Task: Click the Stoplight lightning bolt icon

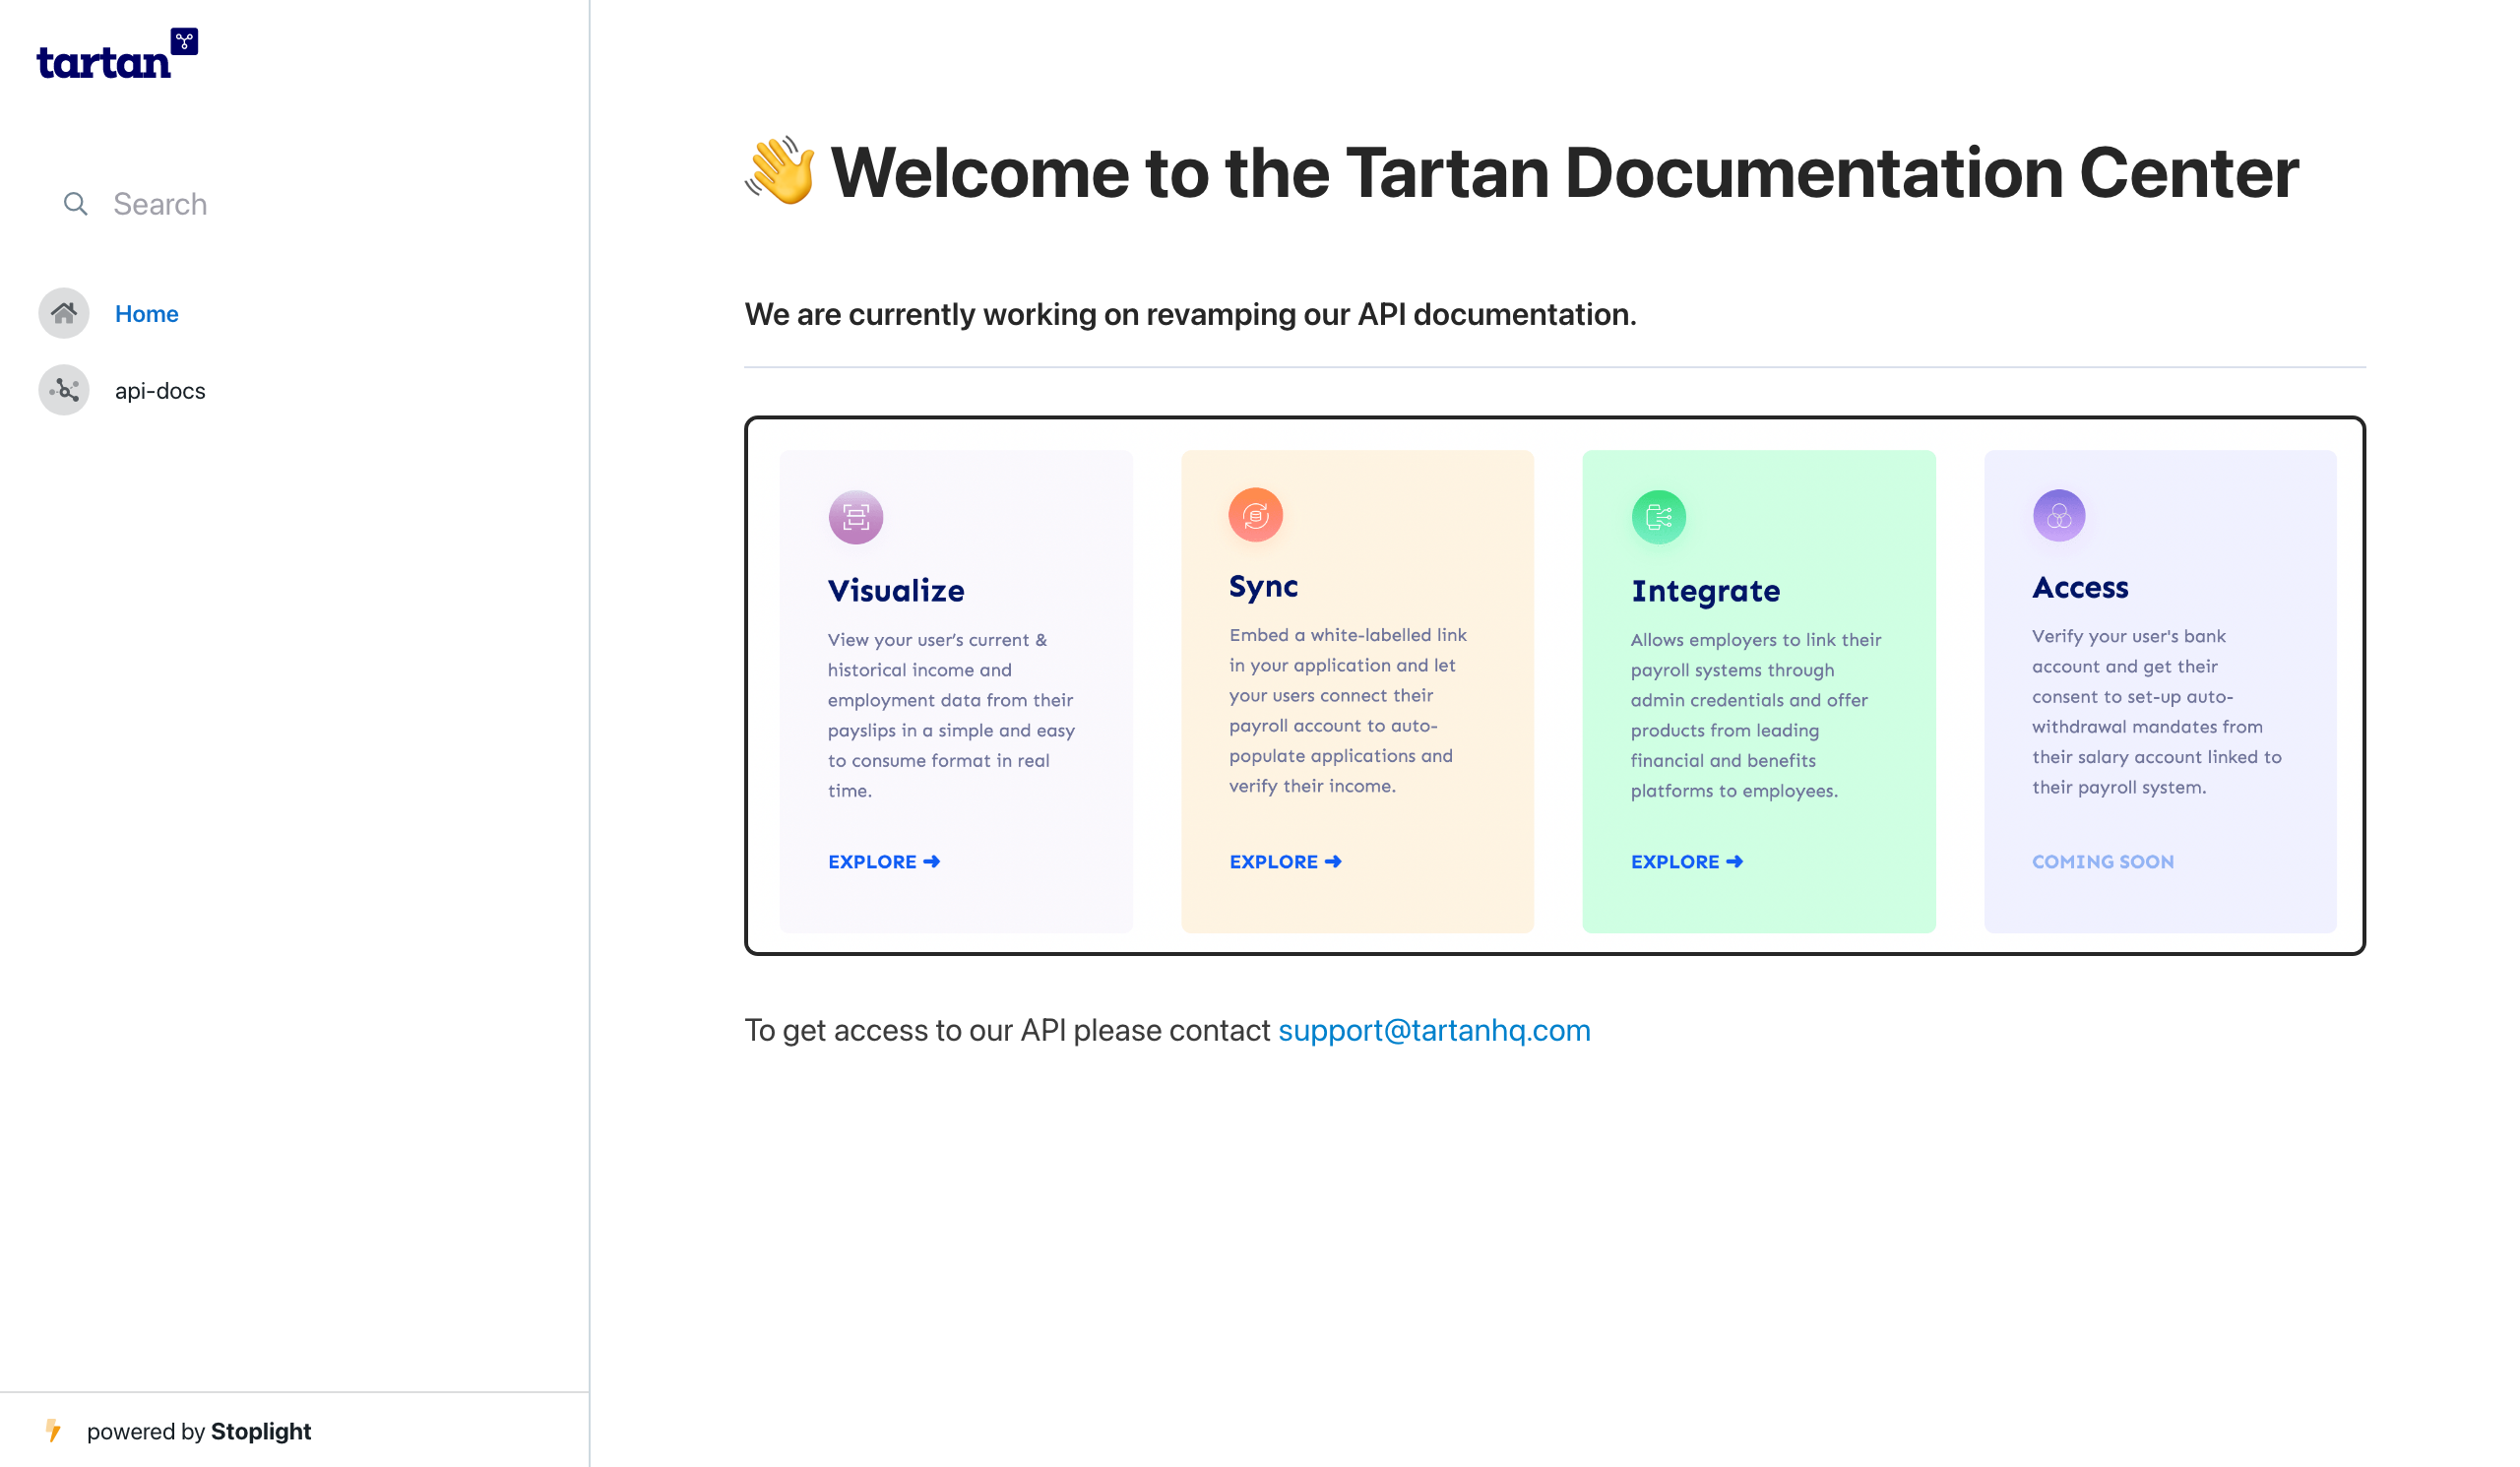Action: (54, 1431)
